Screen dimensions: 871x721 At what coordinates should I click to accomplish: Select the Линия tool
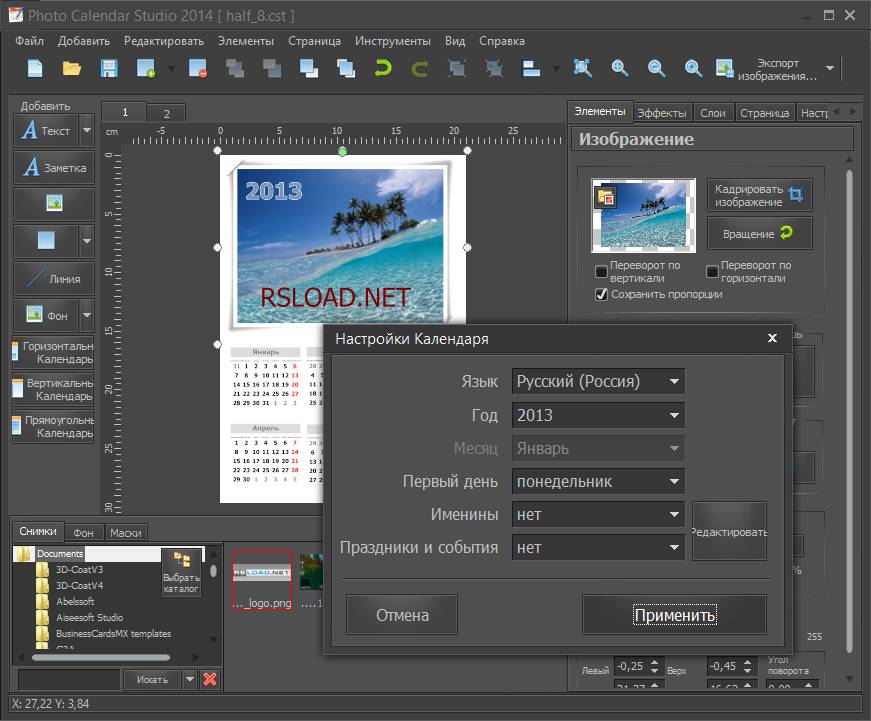[48, 278]
